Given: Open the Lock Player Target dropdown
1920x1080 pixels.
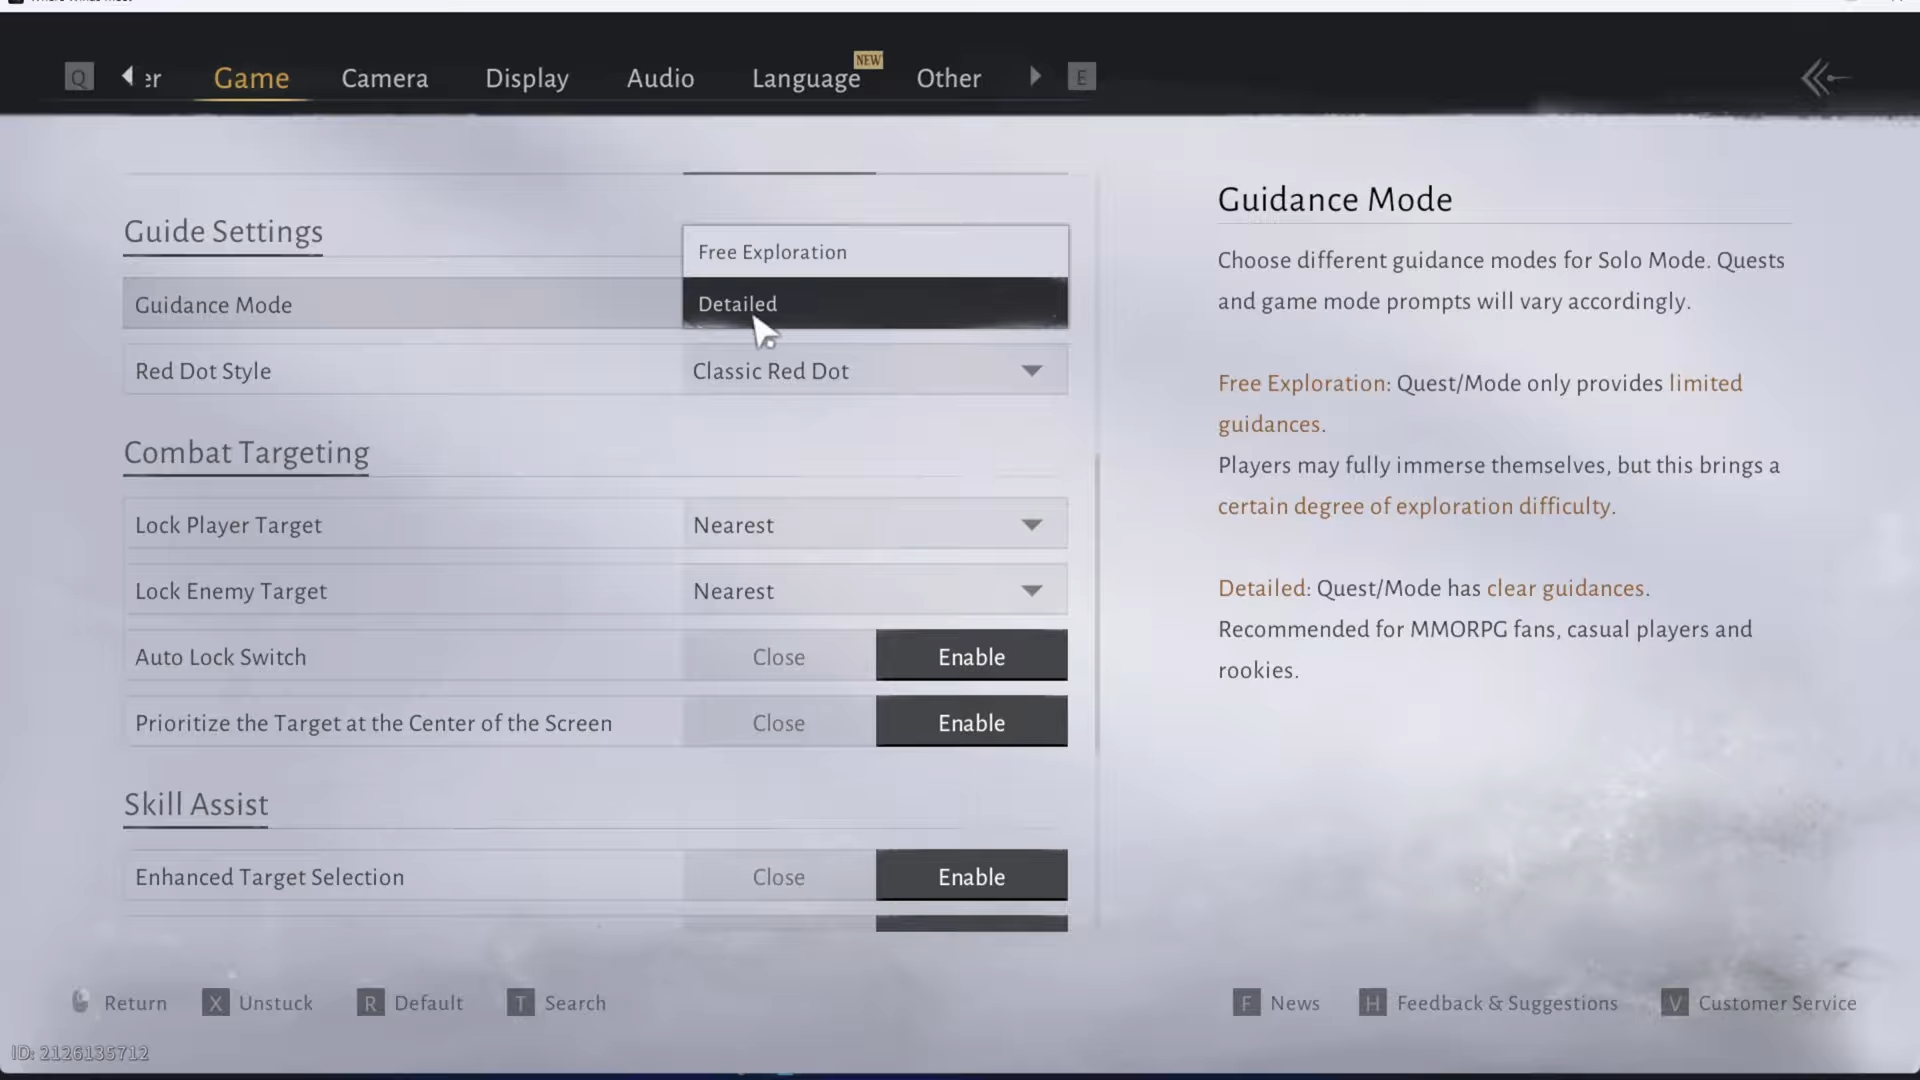Looking at the screenshot, I should (x=1031, y=525).
